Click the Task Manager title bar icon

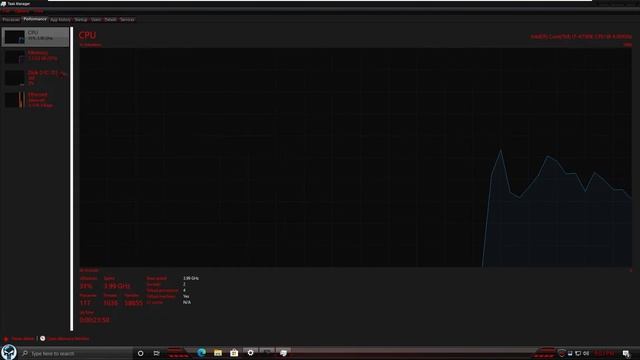3,3
